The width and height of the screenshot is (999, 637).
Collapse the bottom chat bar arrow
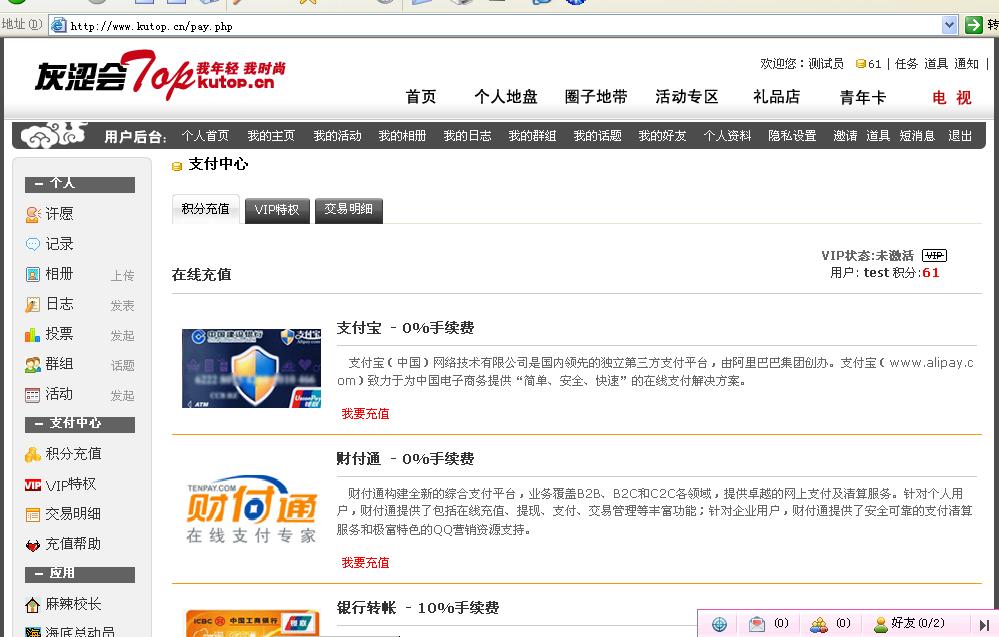pyautogui.click(x=984, y=625)
